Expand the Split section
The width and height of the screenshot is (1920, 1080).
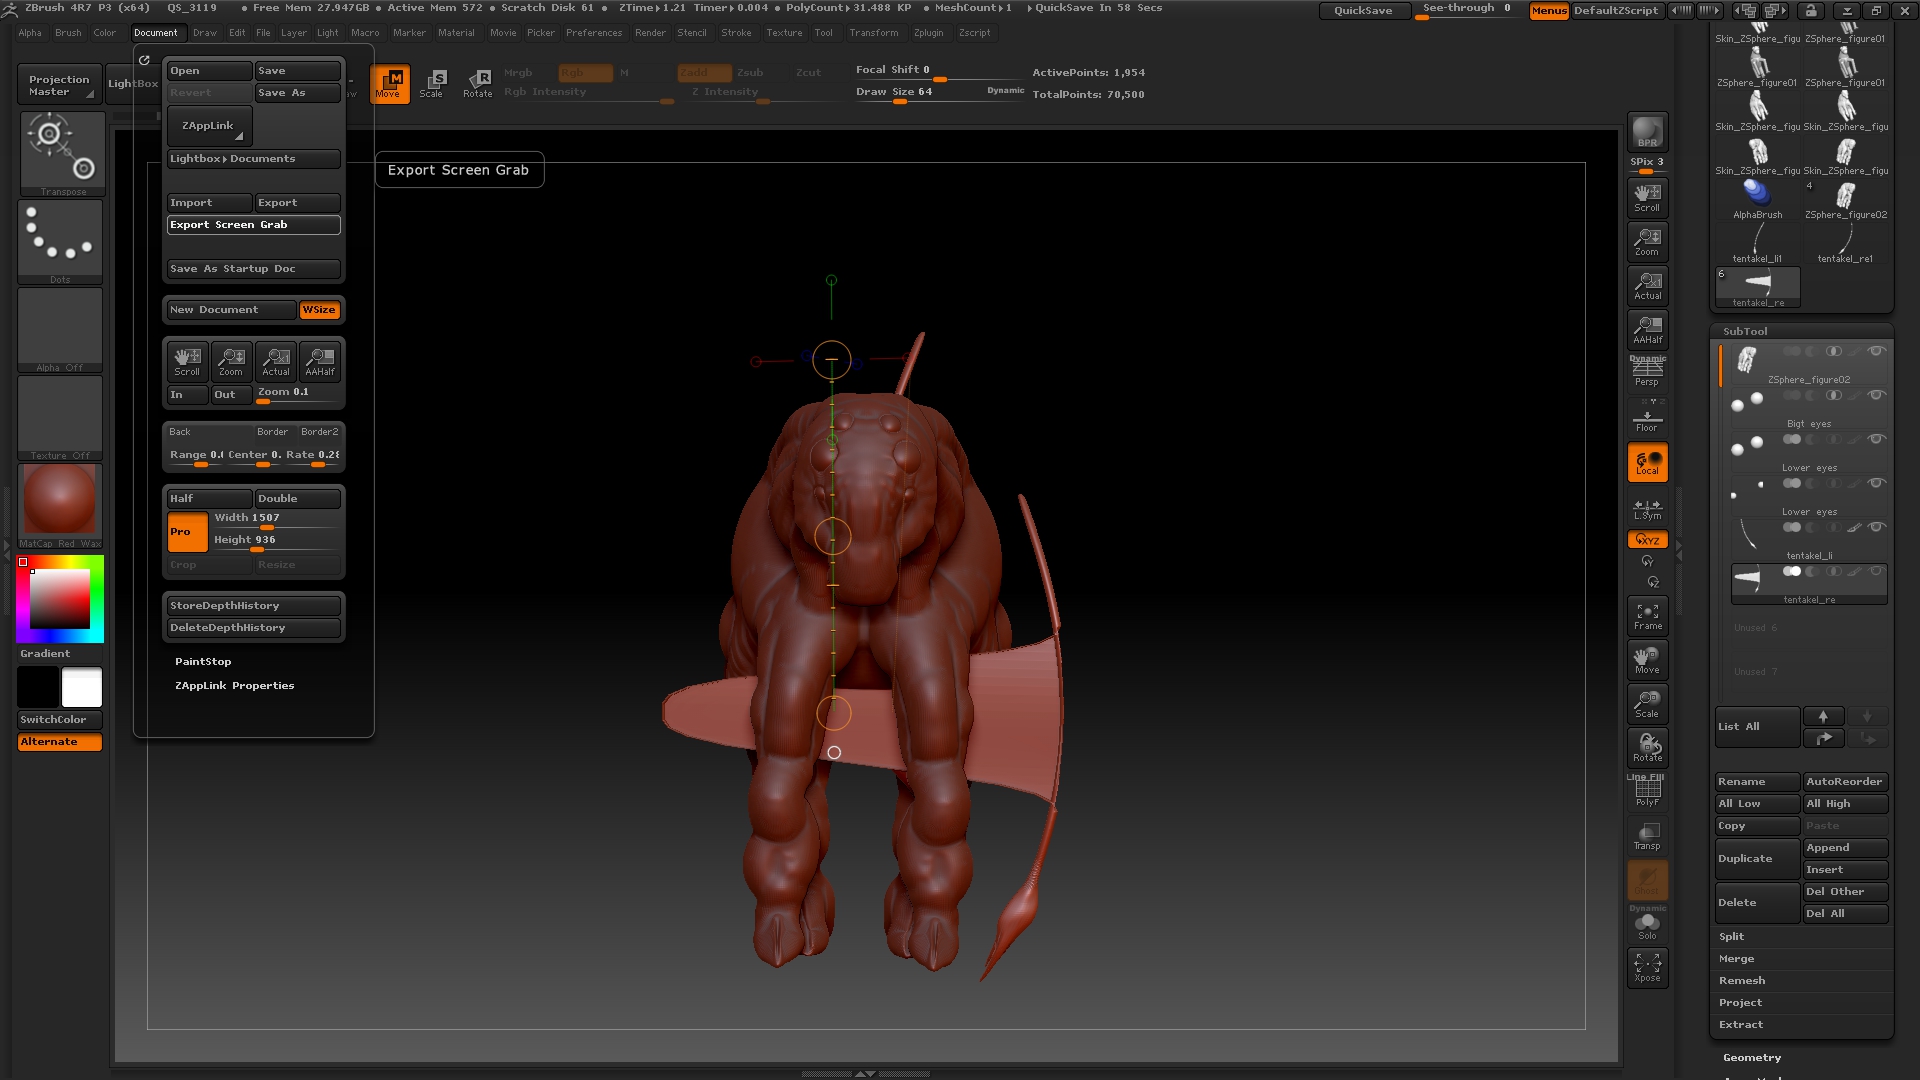1731,937
